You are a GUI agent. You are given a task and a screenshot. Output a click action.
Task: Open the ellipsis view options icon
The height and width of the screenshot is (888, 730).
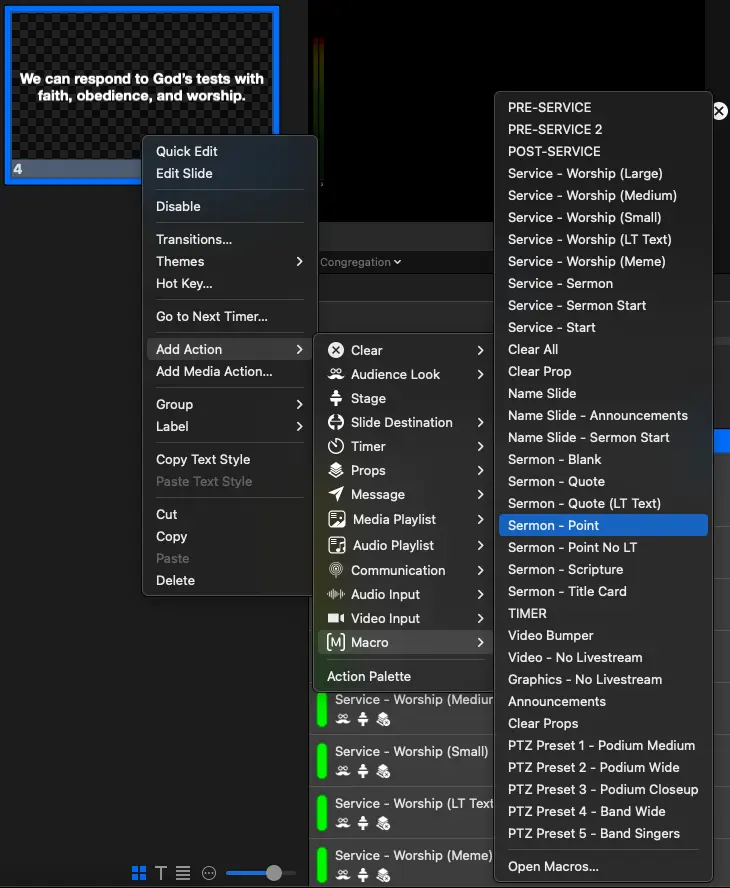(x=208, y=872)
